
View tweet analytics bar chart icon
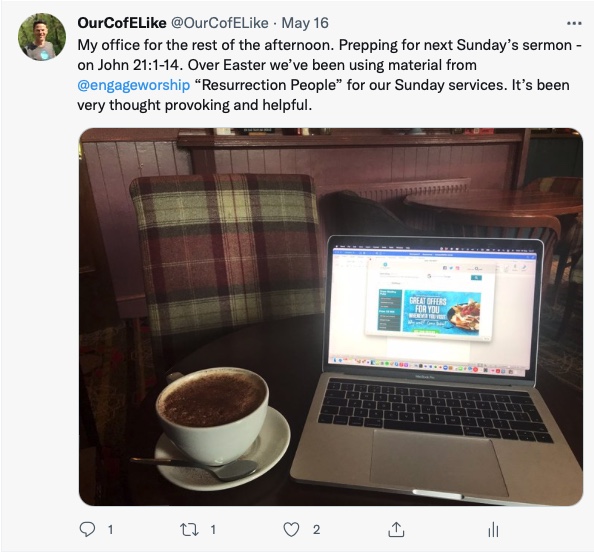(x=493, y=530)
